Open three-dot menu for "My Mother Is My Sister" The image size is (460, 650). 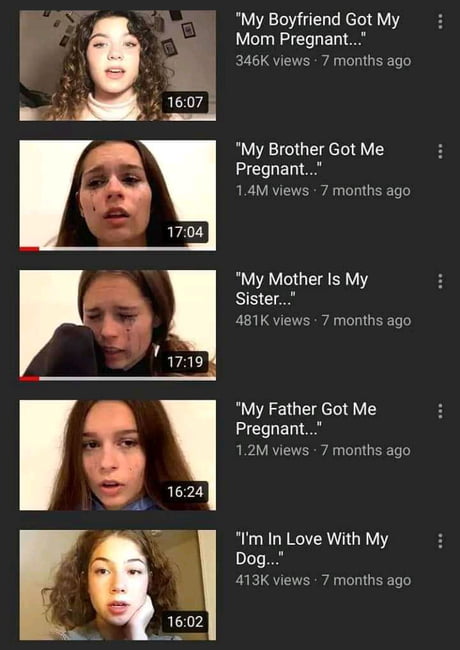(x=440, y=281)
